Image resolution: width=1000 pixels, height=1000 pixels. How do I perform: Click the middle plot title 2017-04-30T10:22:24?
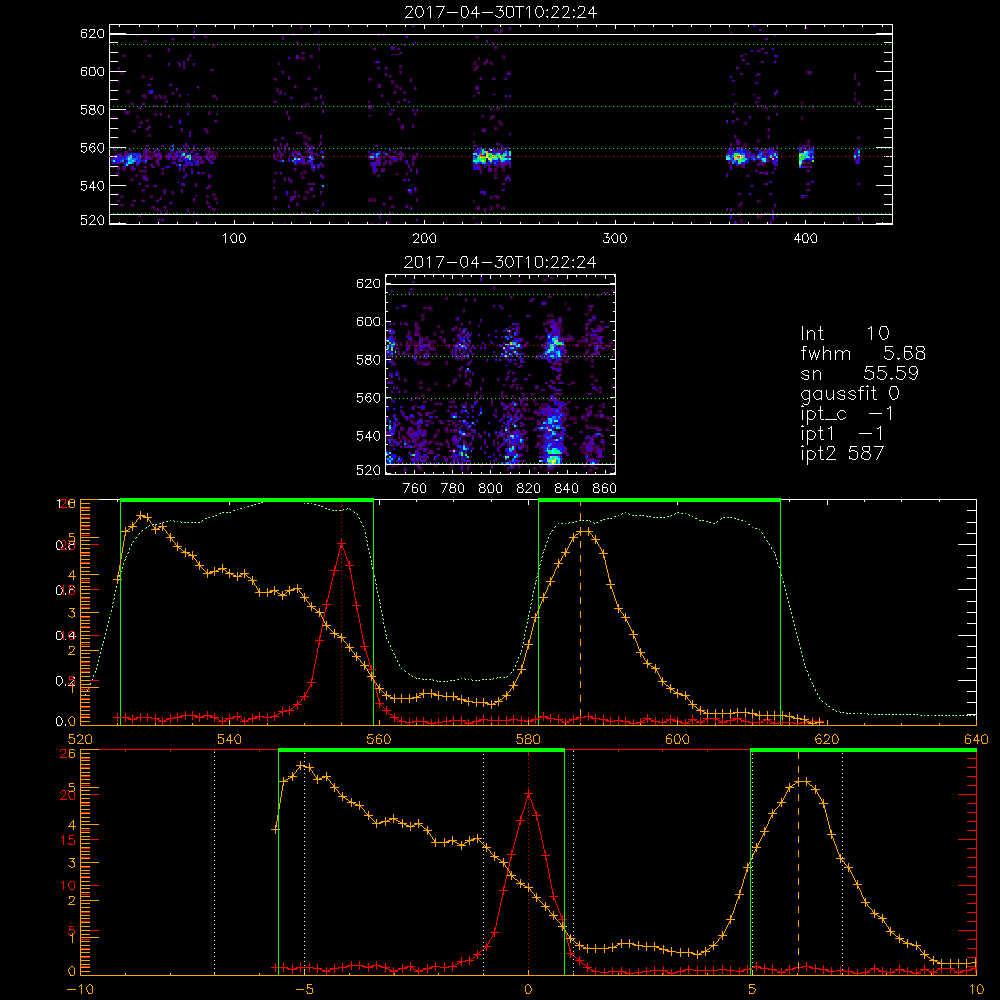tap(500, 262)
